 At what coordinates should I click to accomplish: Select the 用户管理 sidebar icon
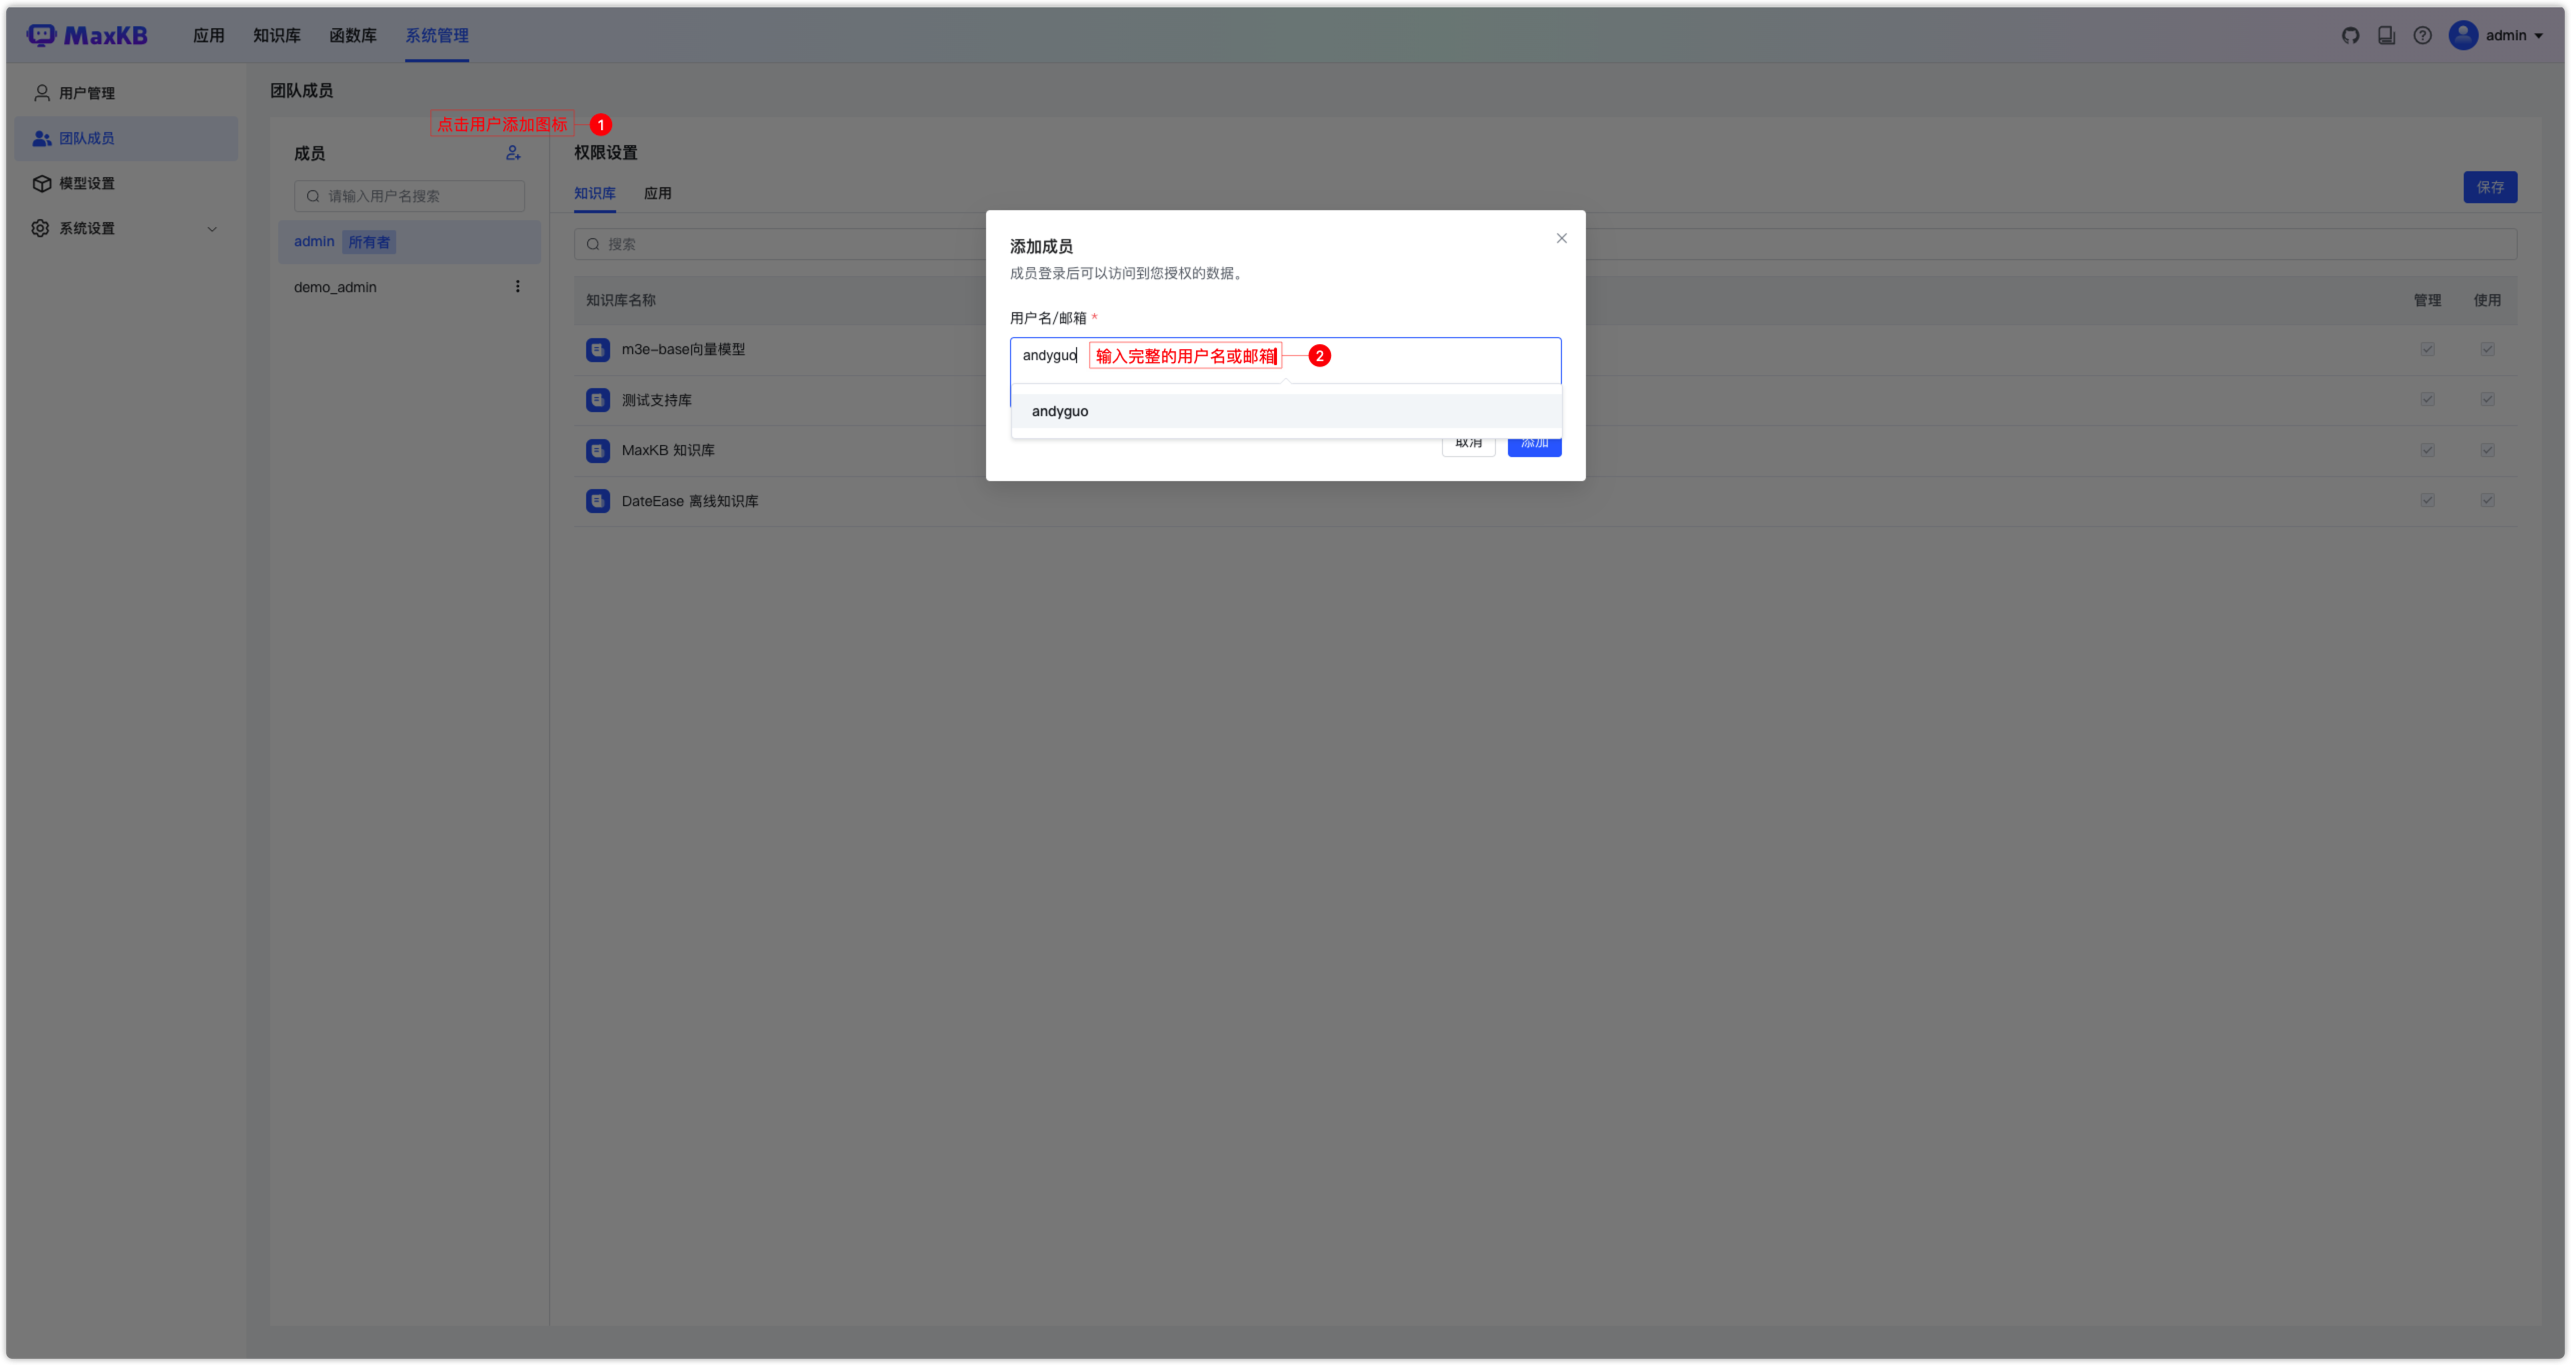(x=41, y=92)
